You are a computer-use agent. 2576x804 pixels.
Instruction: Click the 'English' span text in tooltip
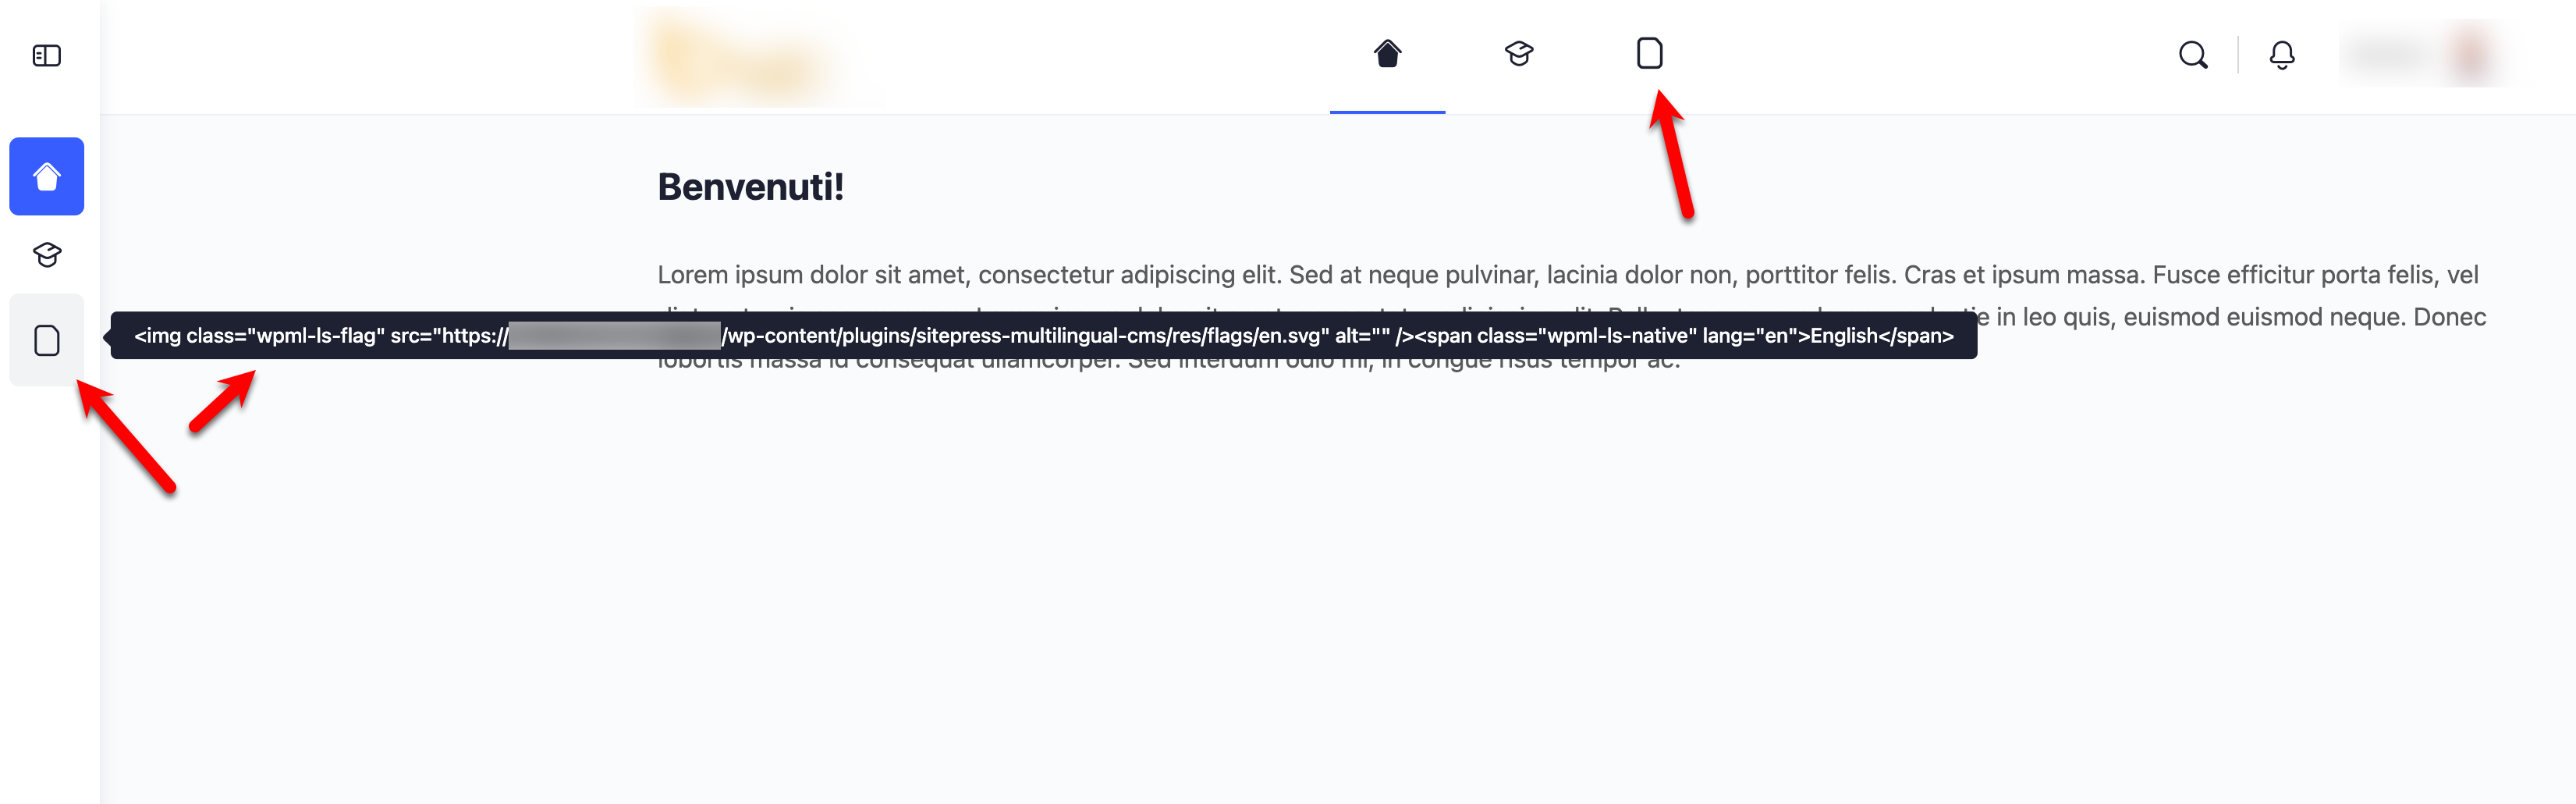click(1843, 336)
